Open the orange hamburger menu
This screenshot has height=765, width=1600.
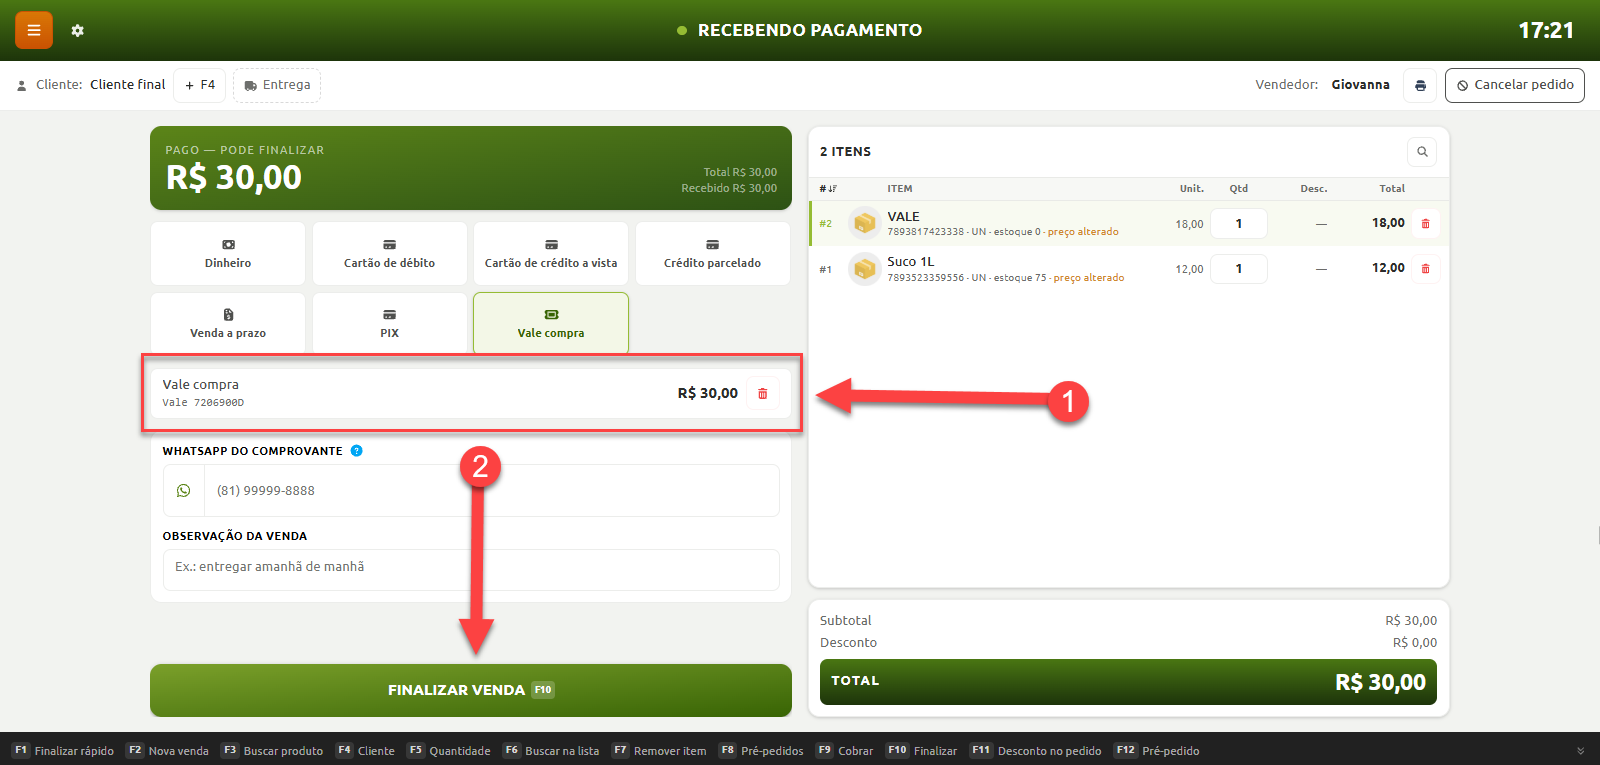[x=33, y=30]
